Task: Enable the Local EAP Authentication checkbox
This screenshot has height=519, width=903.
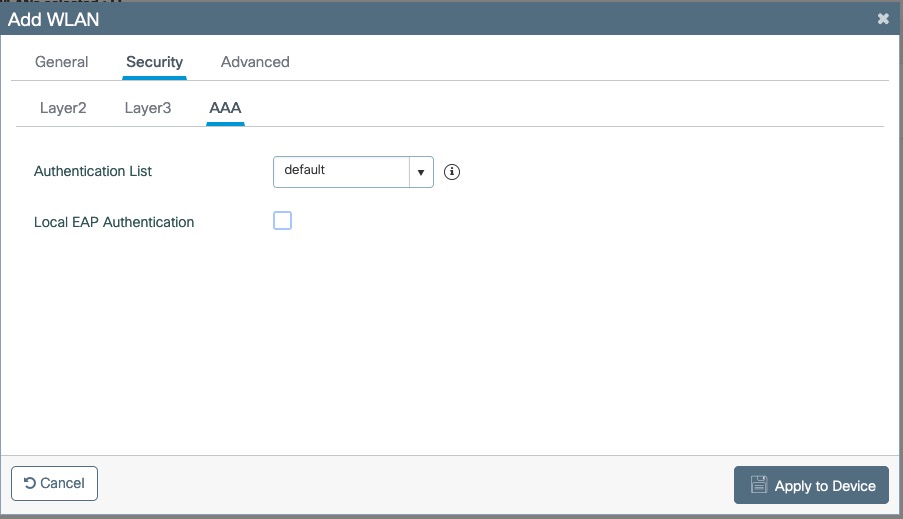Action: tap(282, 221)
